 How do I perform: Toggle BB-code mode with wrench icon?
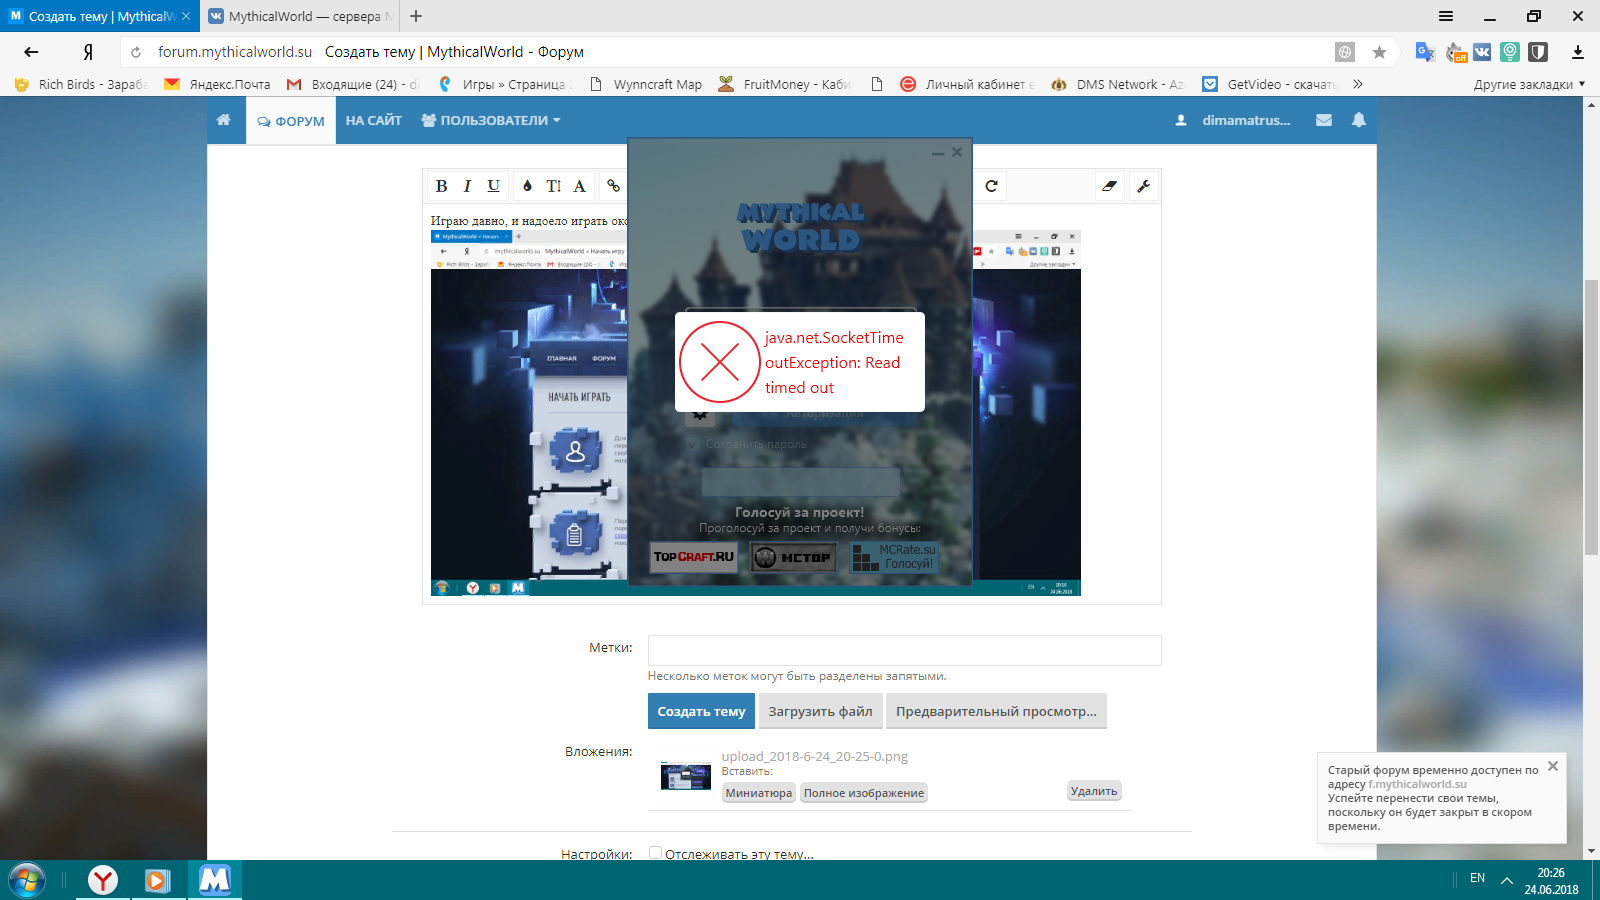pos(1143,186)
